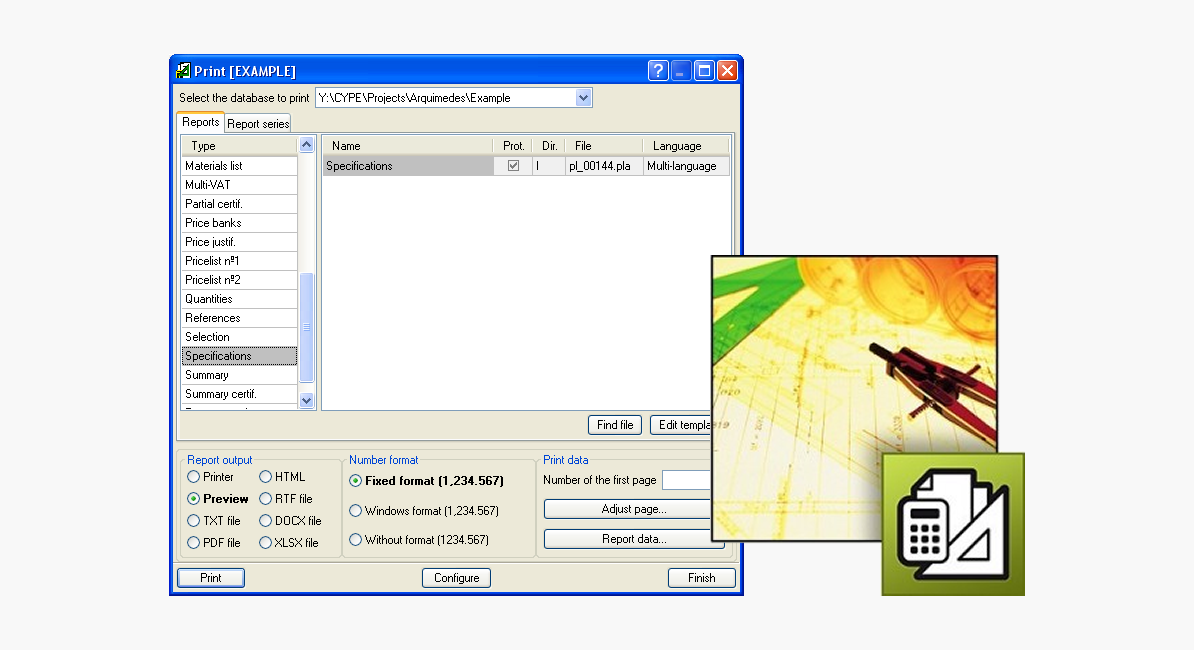Select Selection report type

[x=239, y=336]
